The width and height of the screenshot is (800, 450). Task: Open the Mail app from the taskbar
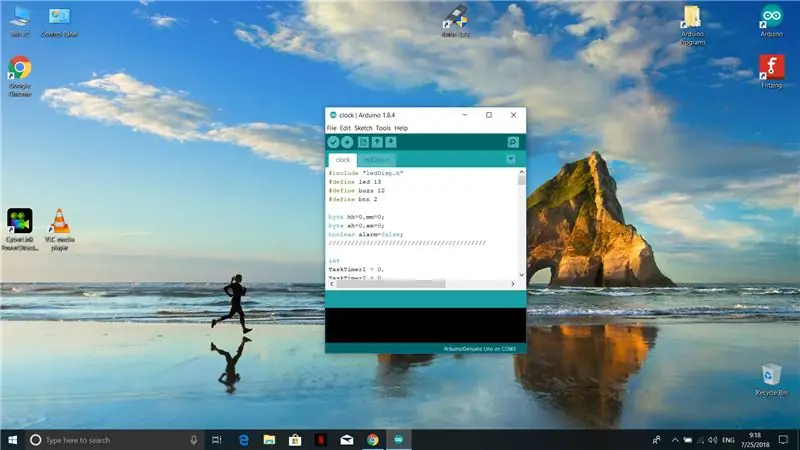click(347, 440)
